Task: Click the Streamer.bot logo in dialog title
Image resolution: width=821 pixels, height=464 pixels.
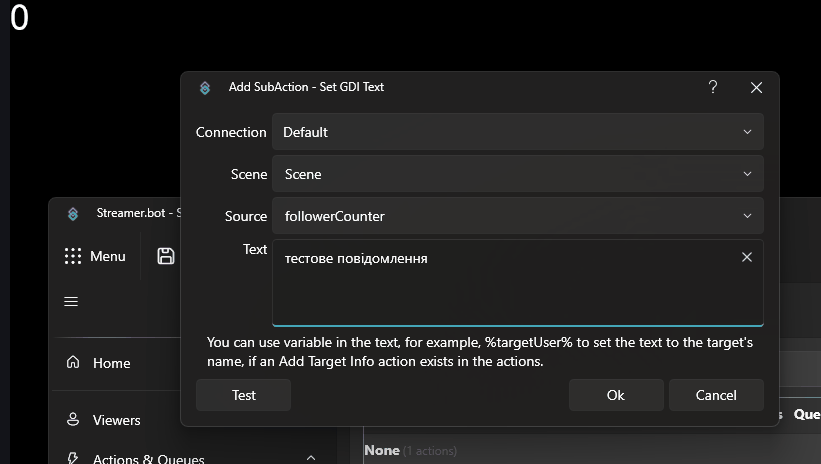Action: (x=205, y=87)
